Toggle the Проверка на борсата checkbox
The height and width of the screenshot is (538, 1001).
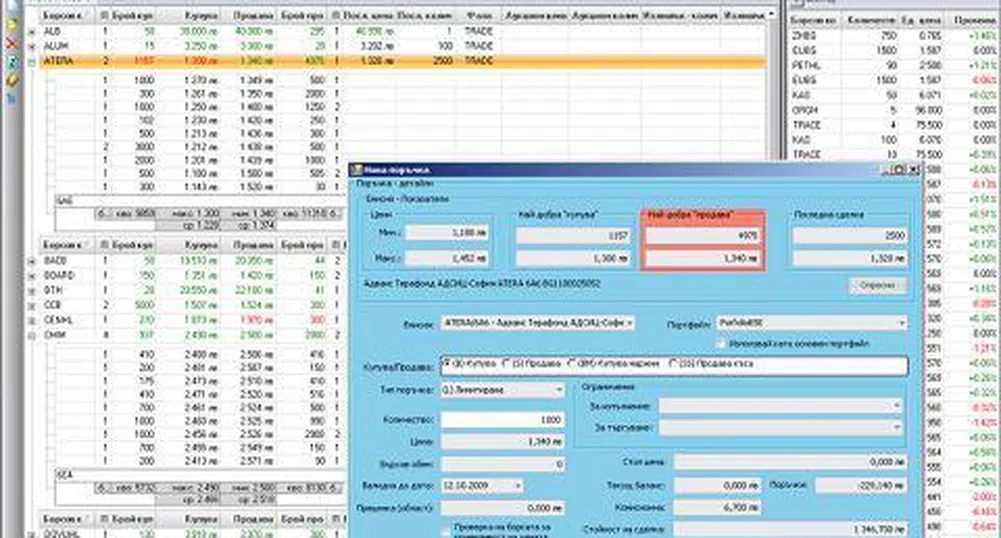coord(446,530)
